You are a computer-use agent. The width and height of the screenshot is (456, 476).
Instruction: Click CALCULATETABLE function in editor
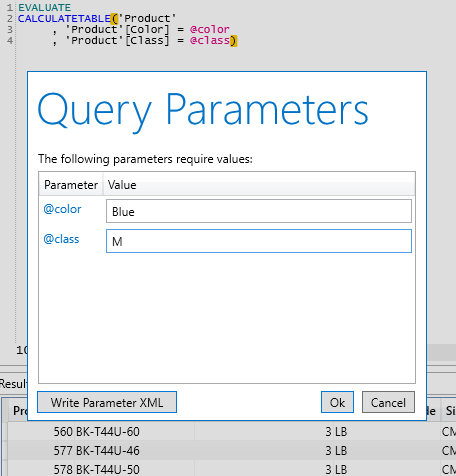point(64,18)
